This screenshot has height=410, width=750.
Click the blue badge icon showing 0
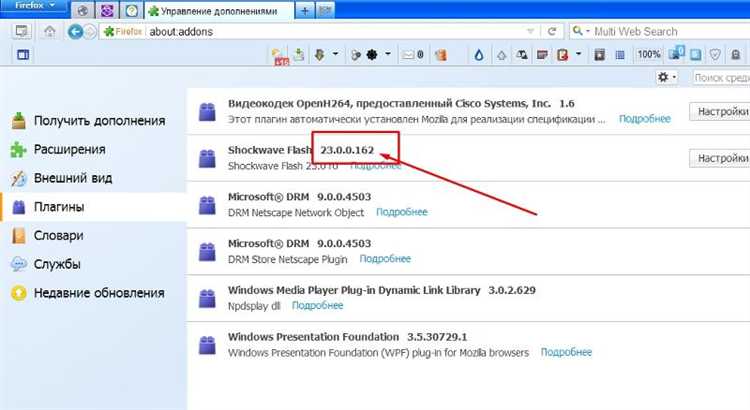(676, 54)
